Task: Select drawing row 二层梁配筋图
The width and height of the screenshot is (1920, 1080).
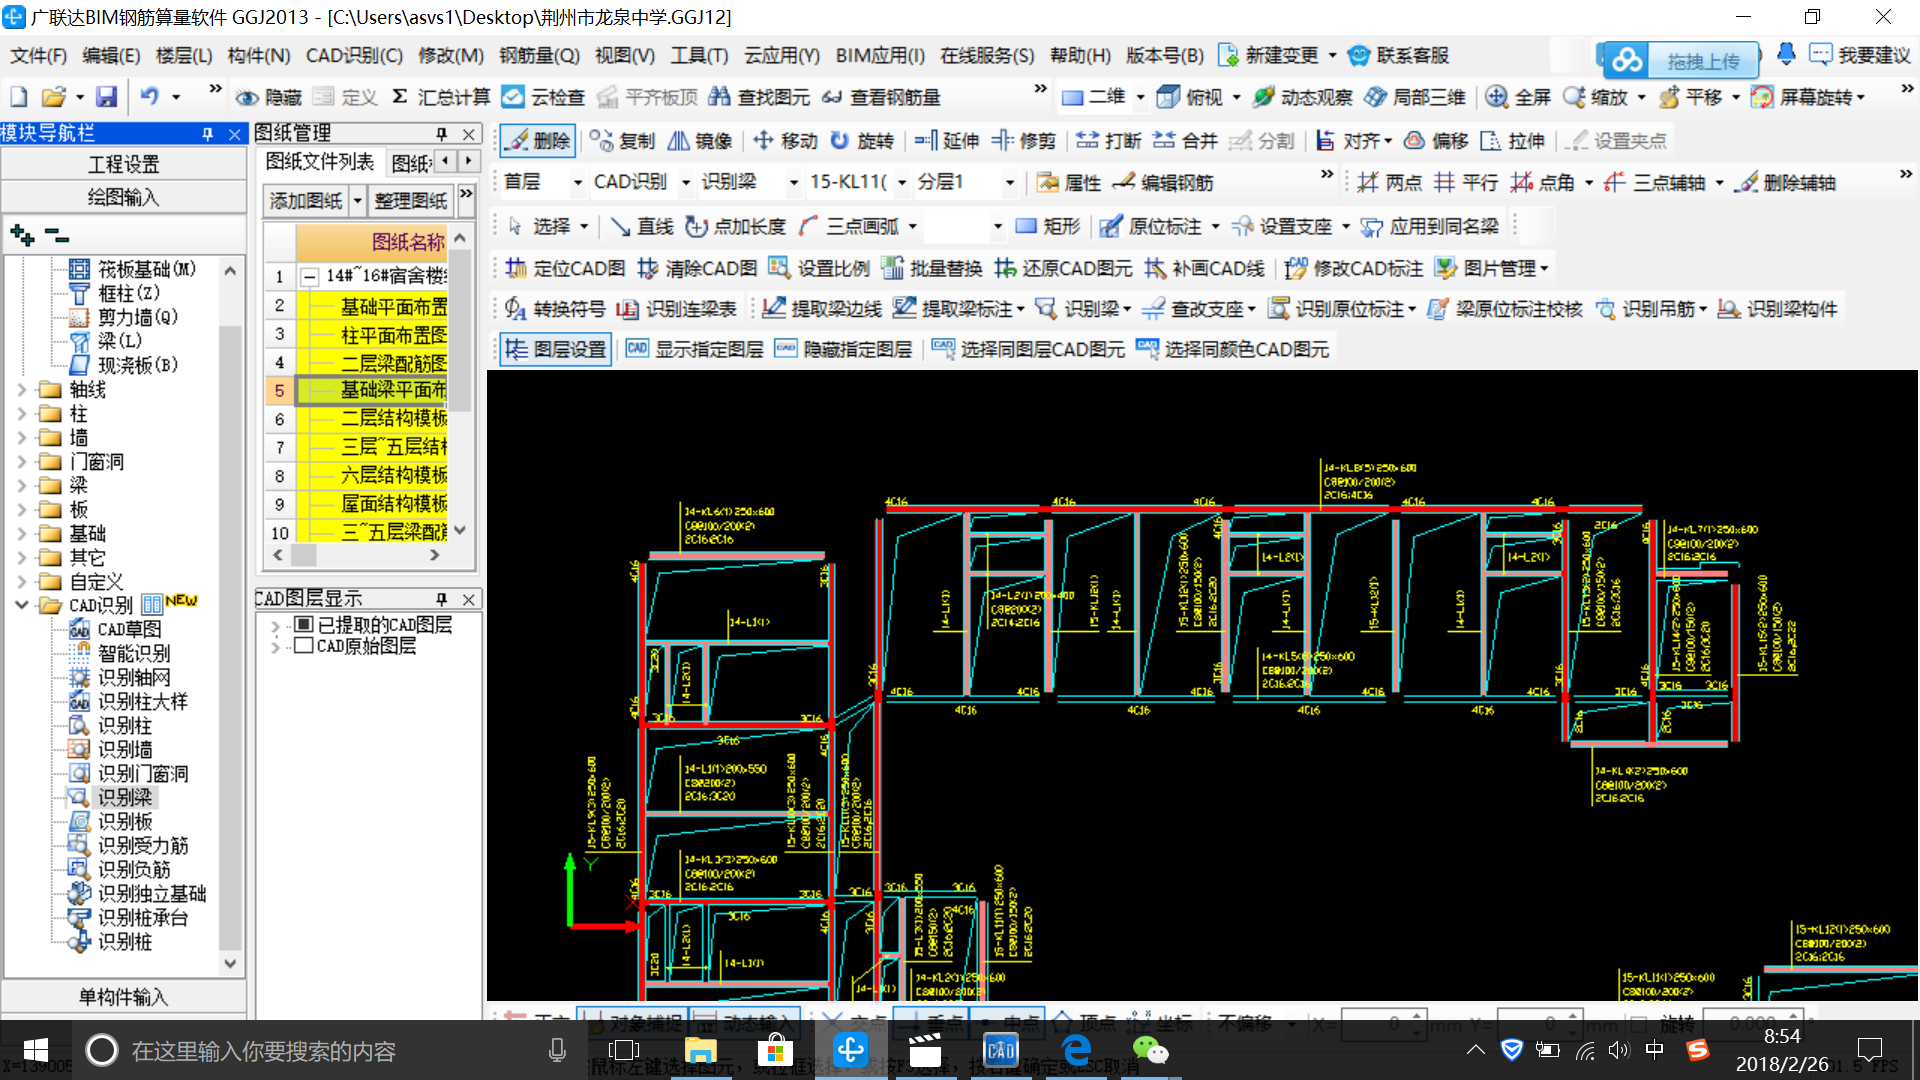Action: (x=372, y=362)
